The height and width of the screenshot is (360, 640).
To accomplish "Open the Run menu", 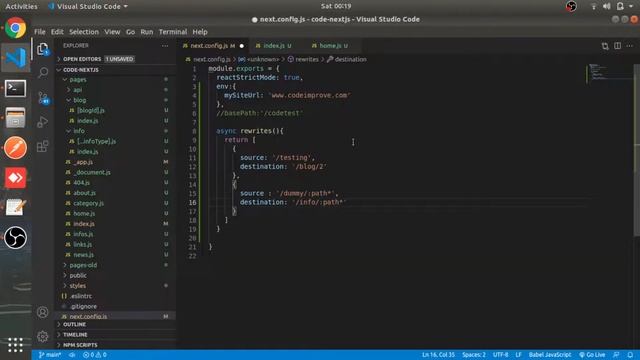I will (147, 32).
